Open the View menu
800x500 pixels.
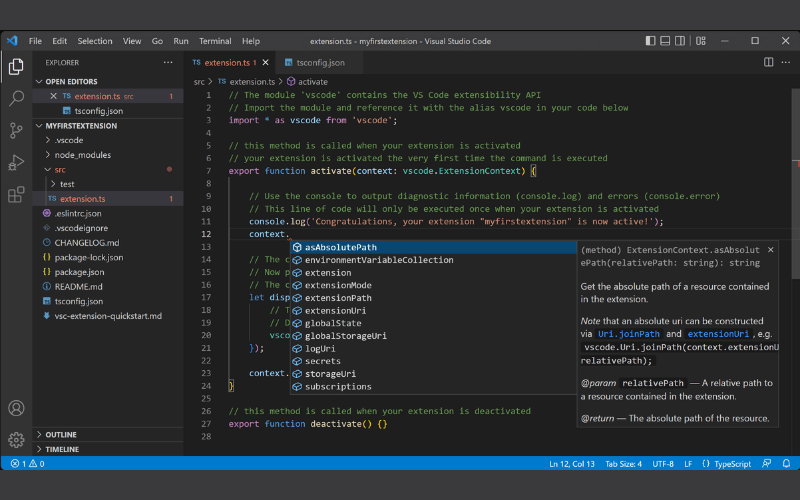click(x=132, y=41)
